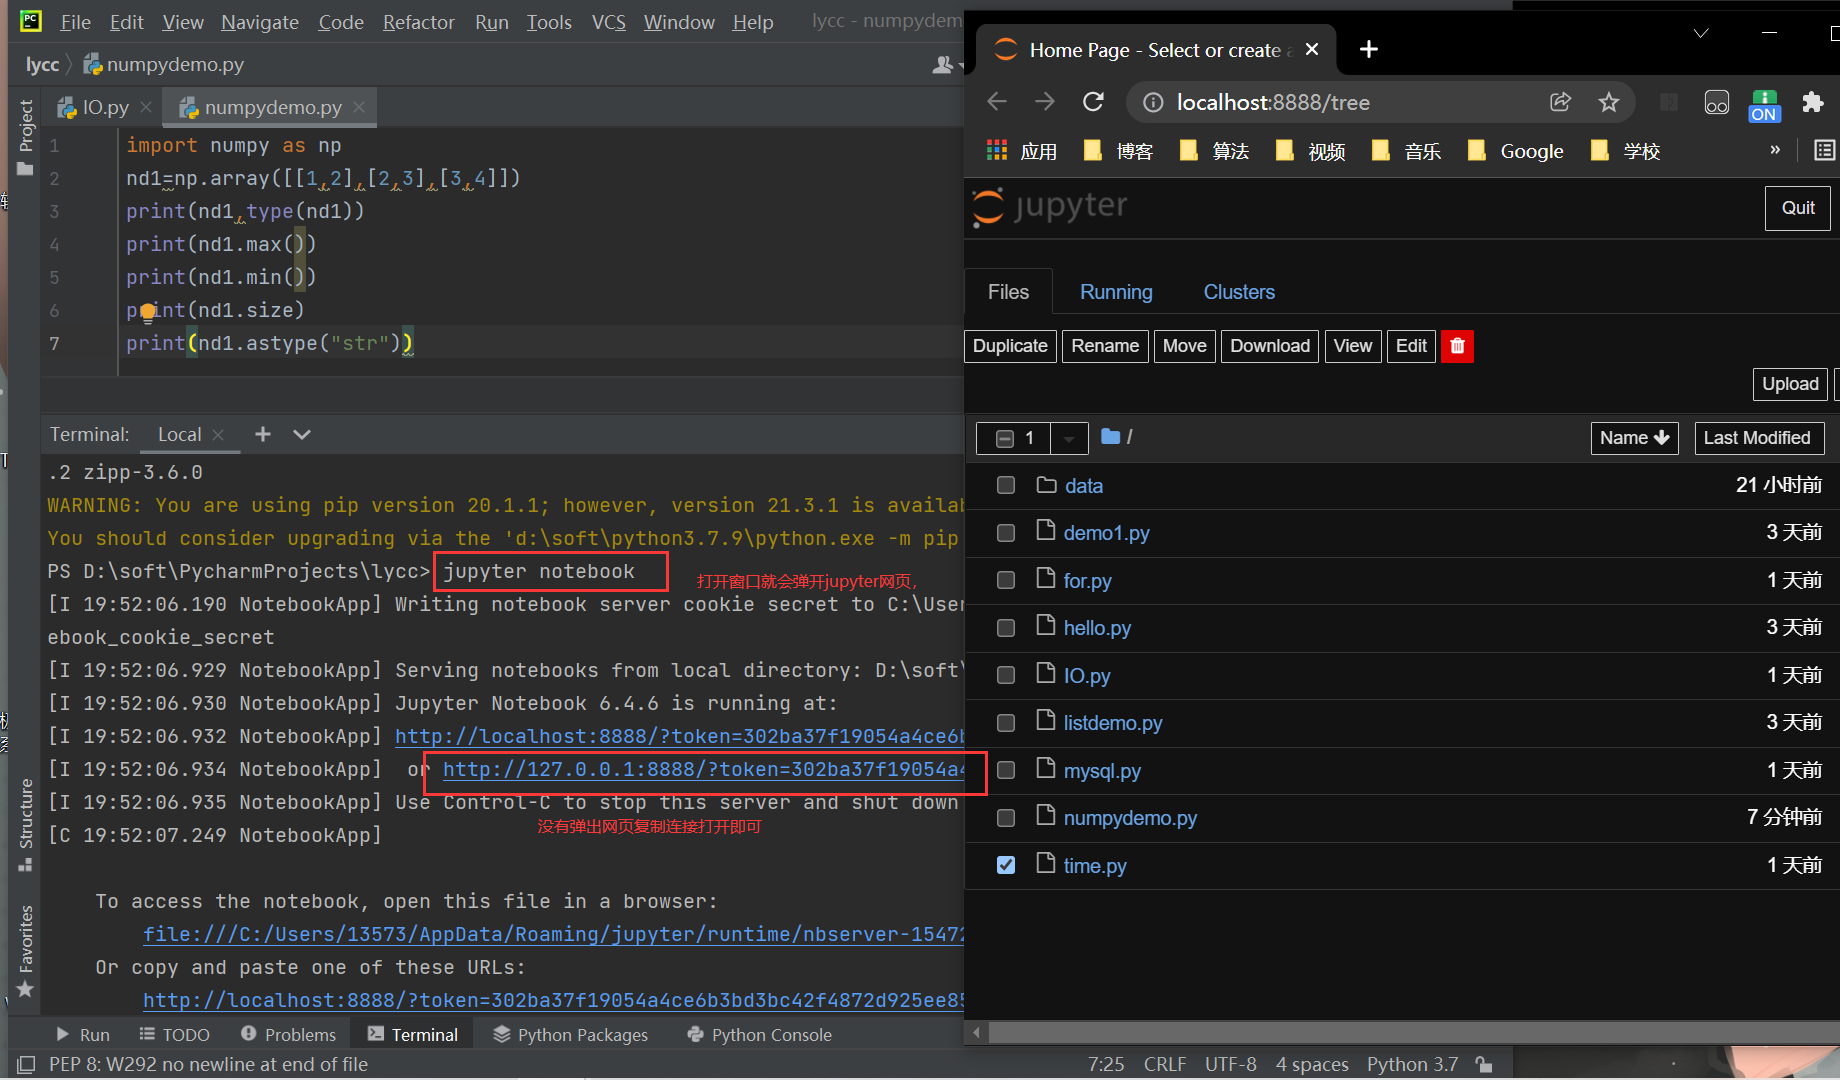Click the PyCharm read-only lock icon in status bar
The image size is (1840, 1080).
pos(1484,1064)
